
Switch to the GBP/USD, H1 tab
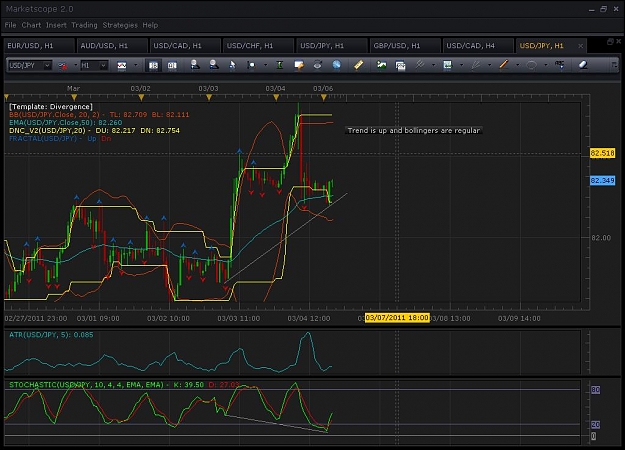405,46
